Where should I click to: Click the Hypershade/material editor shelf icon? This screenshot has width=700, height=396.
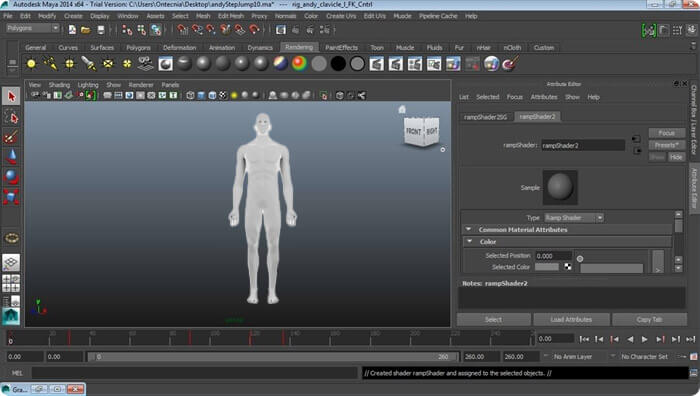click(x=166, y=64)
